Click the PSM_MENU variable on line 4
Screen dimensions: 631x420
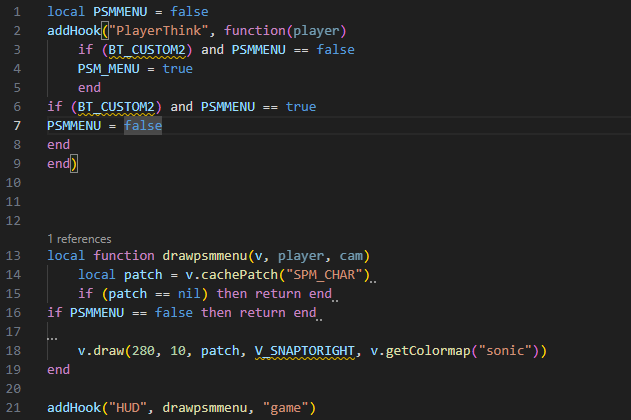tap(109, 69)
